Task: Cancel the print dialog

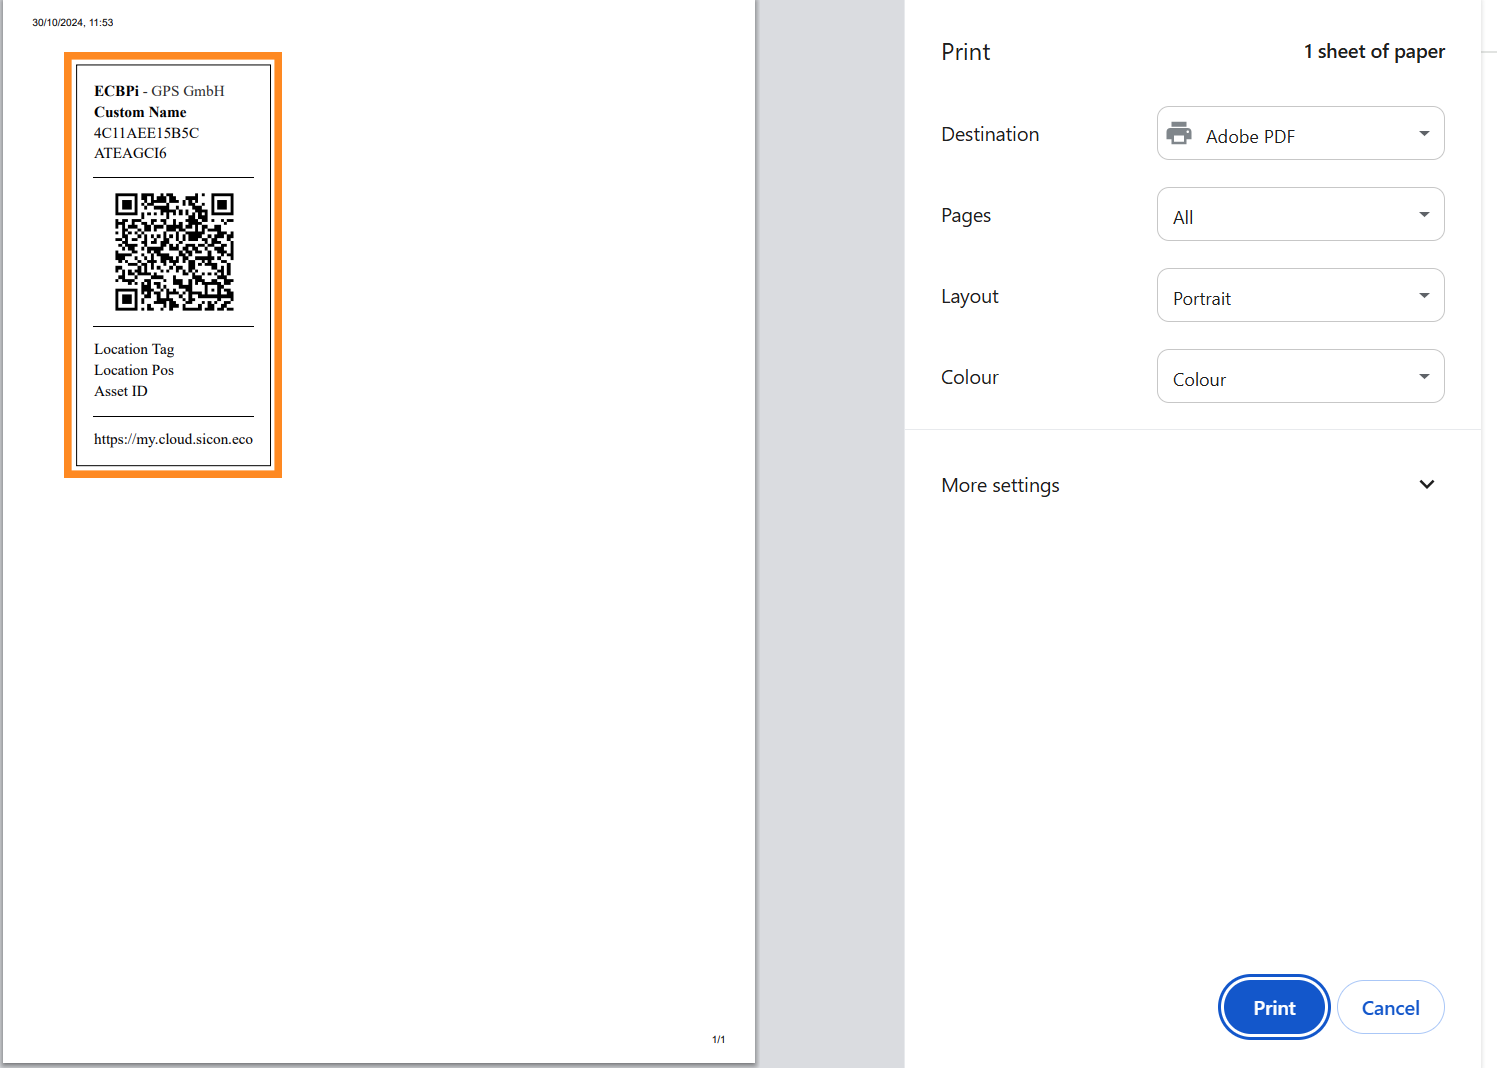Action: [x=1389, y=1008]
